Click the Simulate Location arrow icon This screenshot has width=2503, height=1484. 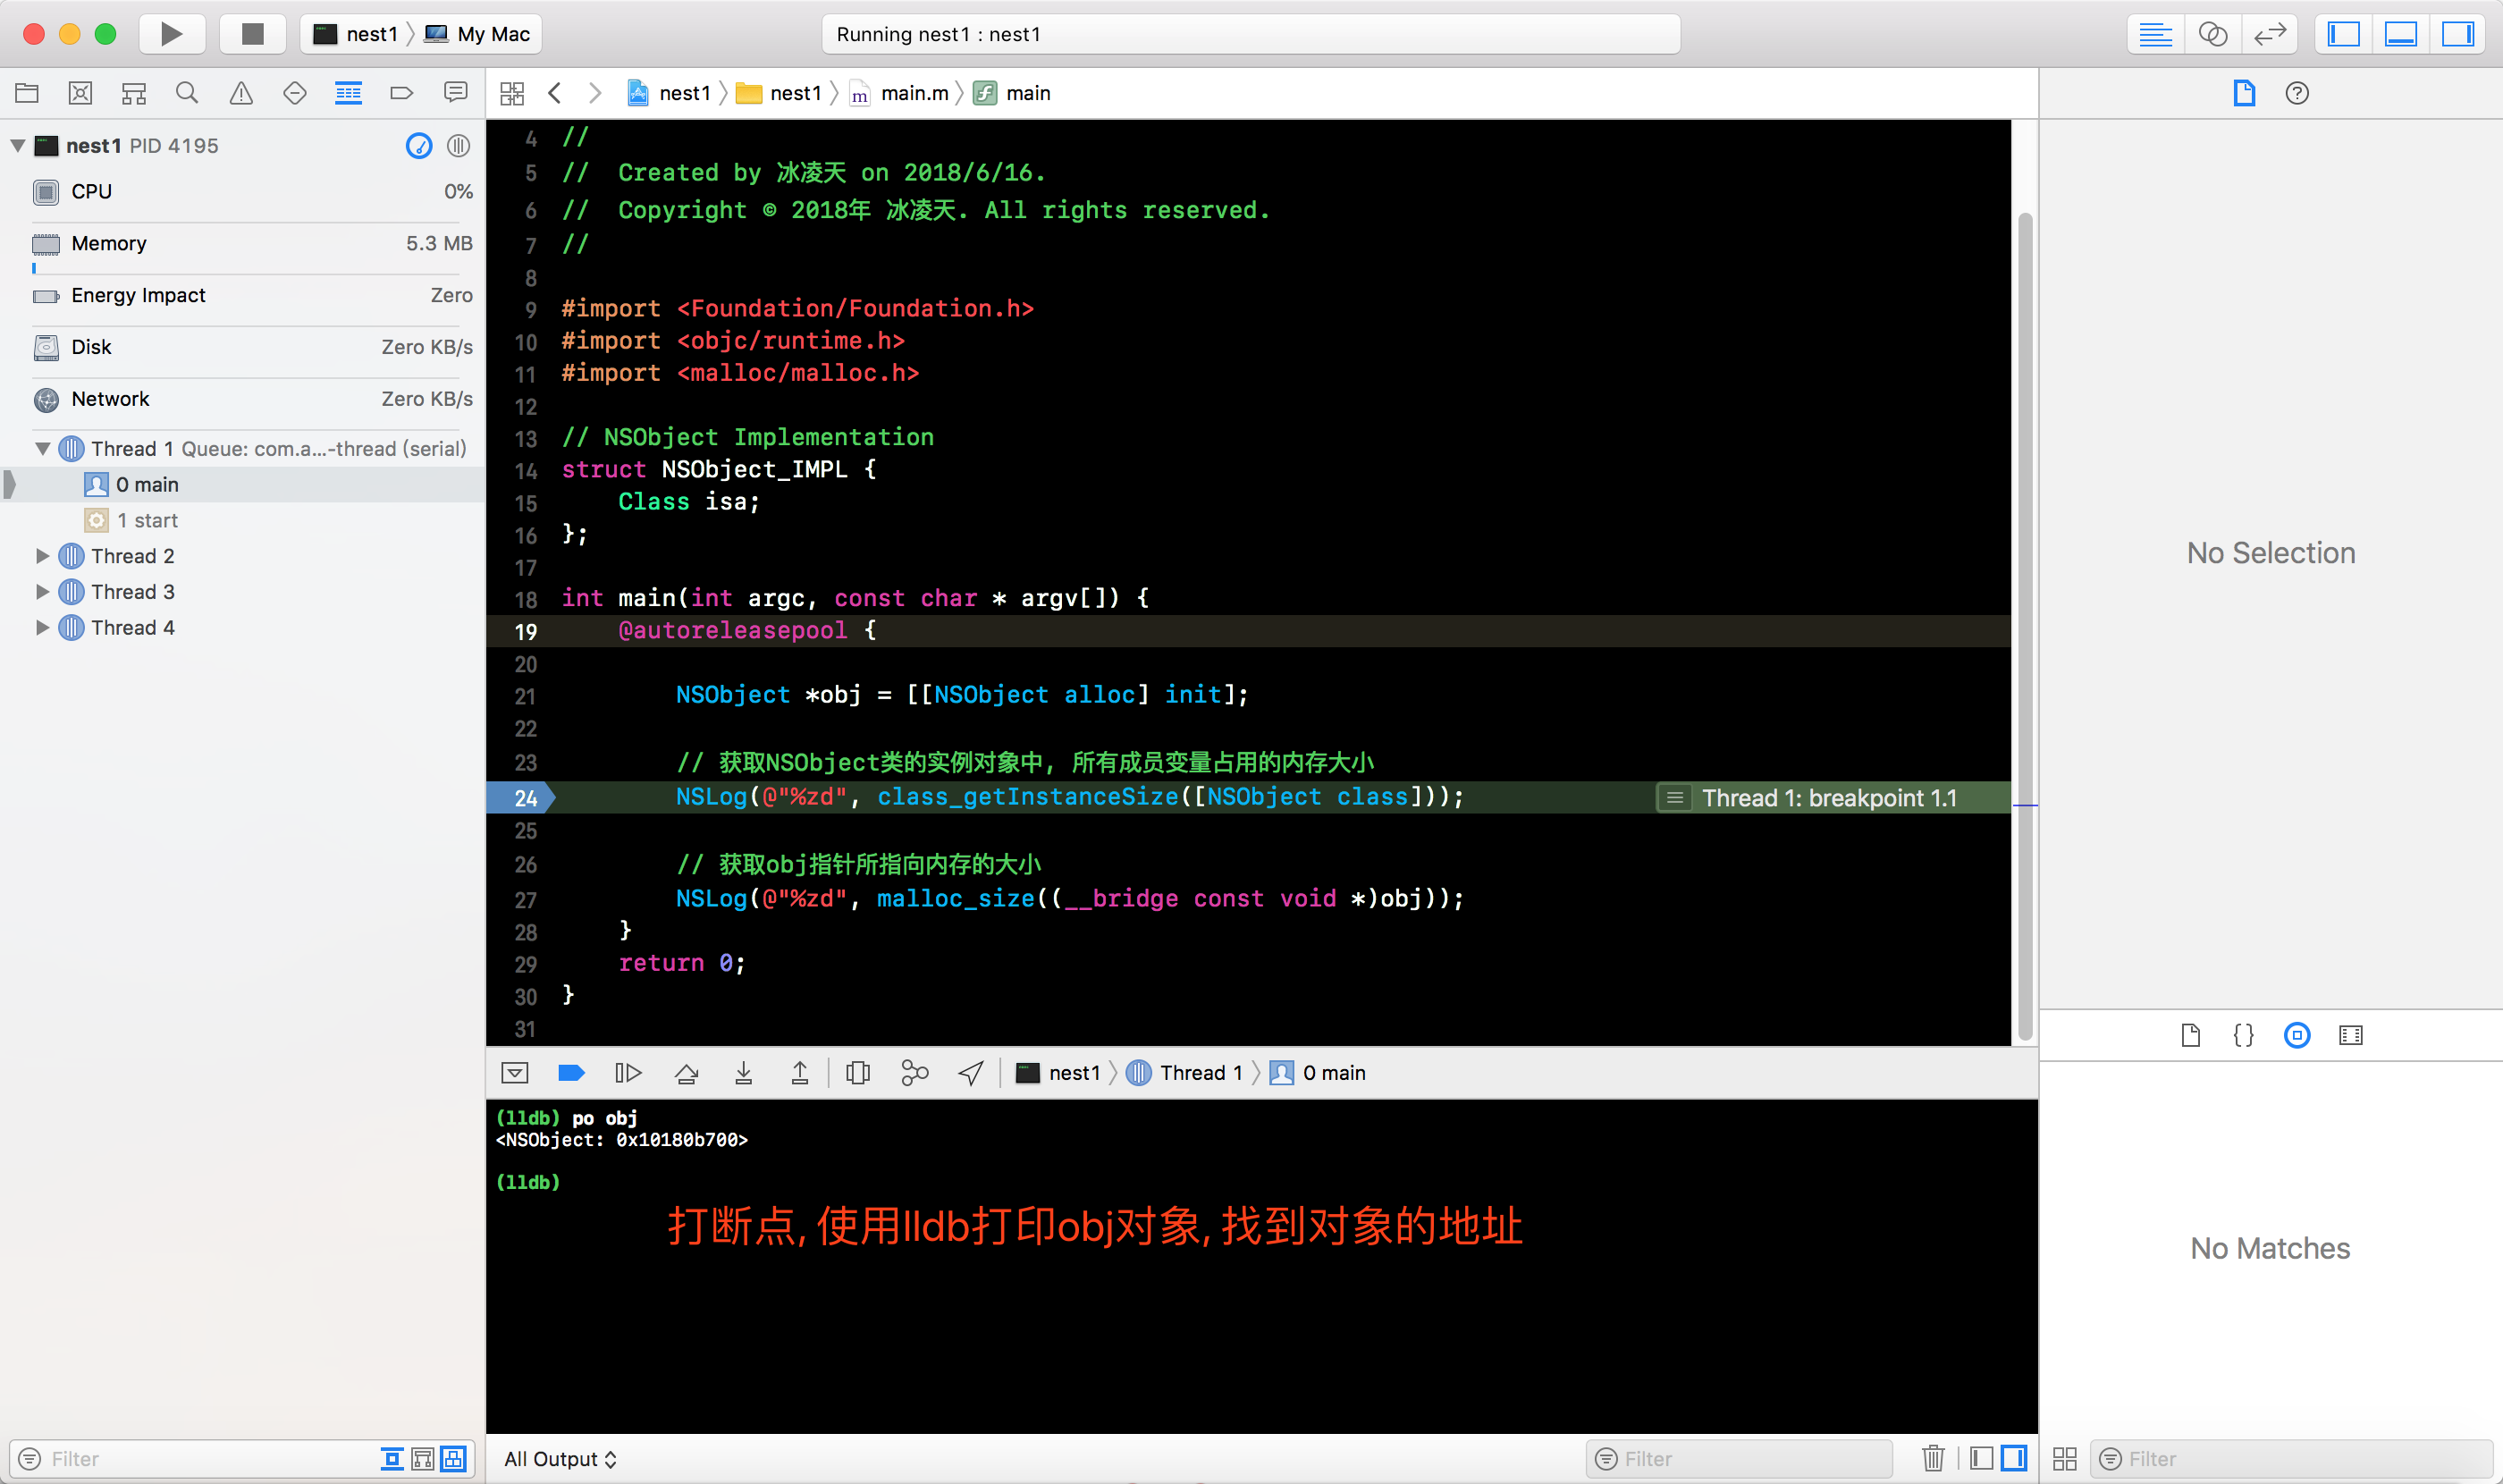(970, 1073)
